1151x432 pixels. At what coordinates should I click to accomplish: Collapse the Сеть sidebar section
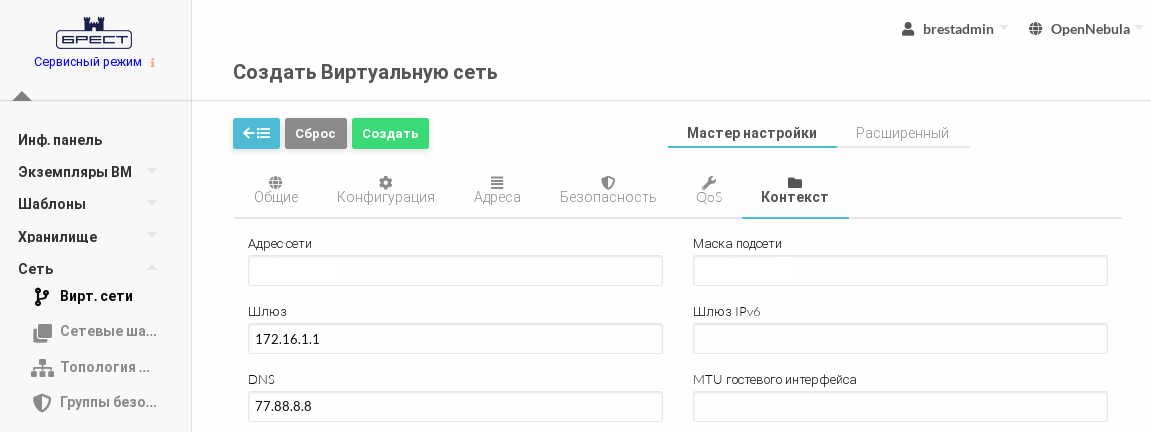coord(152,268)
